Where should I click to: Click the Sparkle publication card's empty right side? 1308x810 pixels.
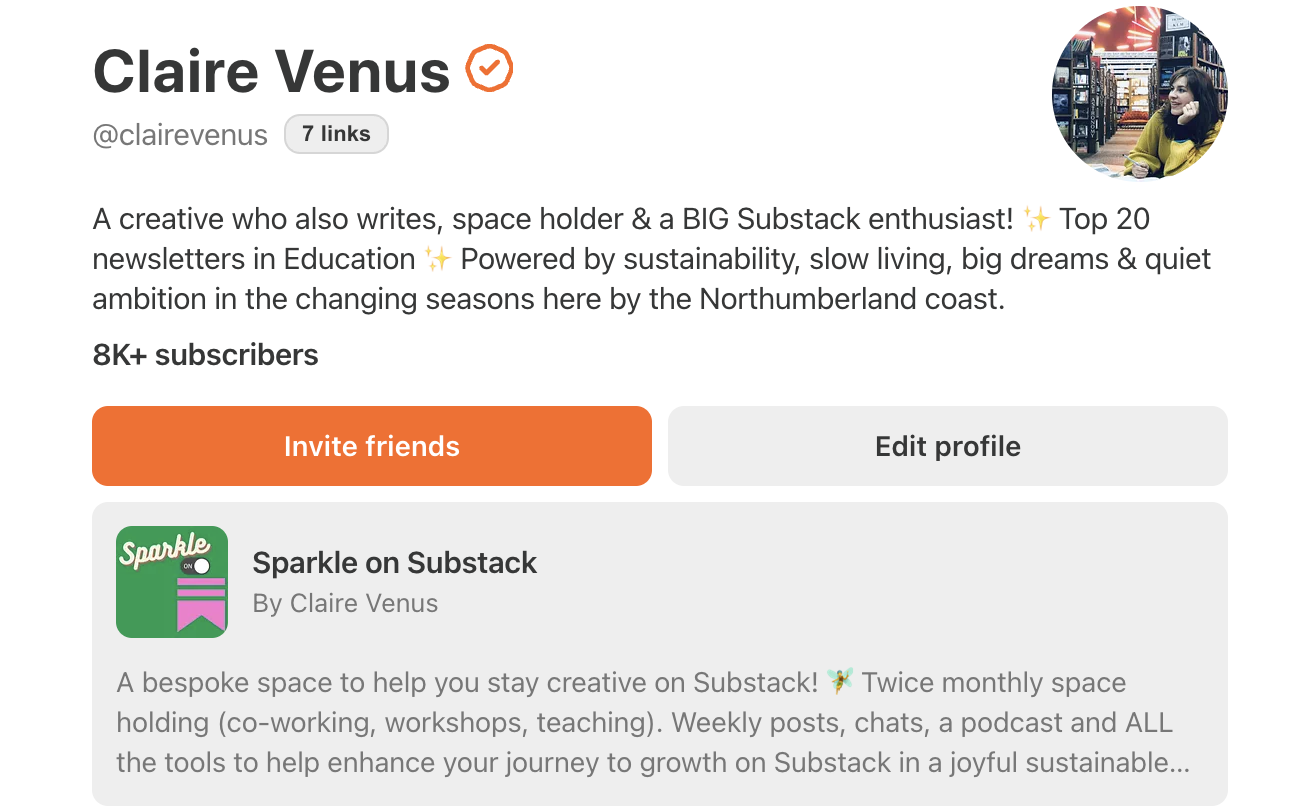coord(900,582)
